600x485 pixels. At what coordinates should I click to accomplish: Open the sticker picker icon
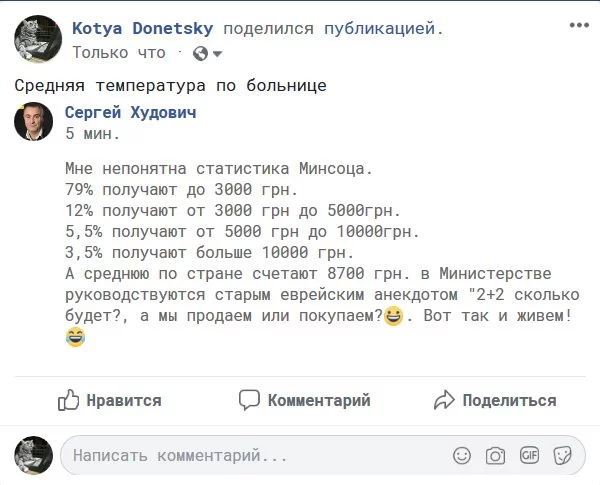562,456
